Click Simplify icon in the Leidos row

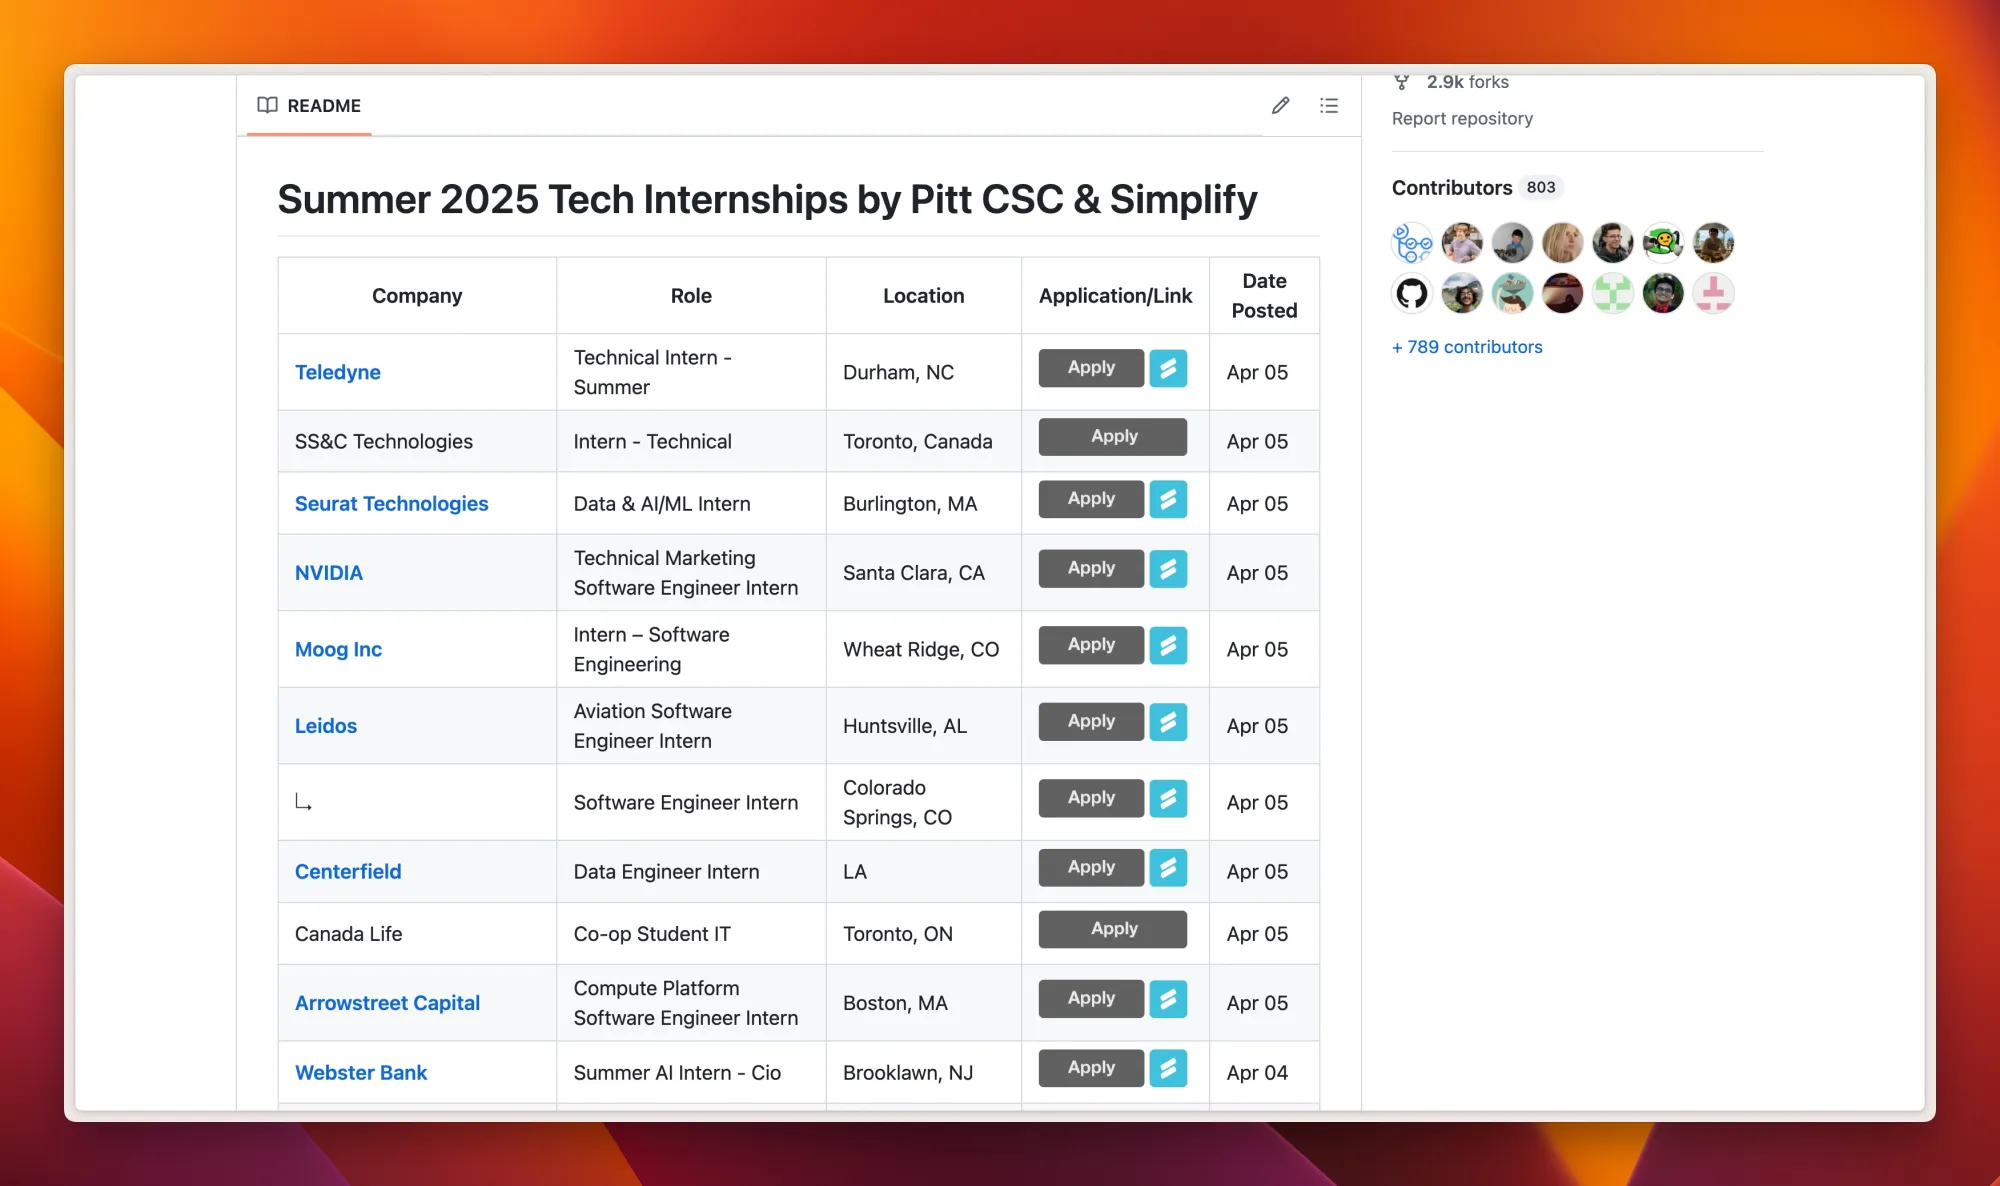click(x=1168, y=722)
